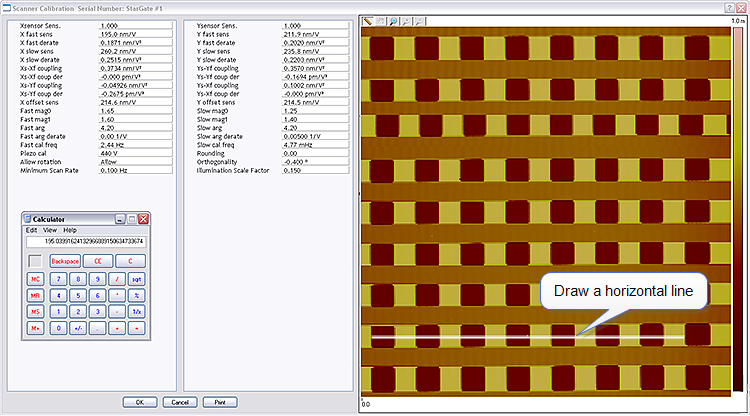Click digit 3 on the Calculator
Screen dimensions: 750x416
98,312
